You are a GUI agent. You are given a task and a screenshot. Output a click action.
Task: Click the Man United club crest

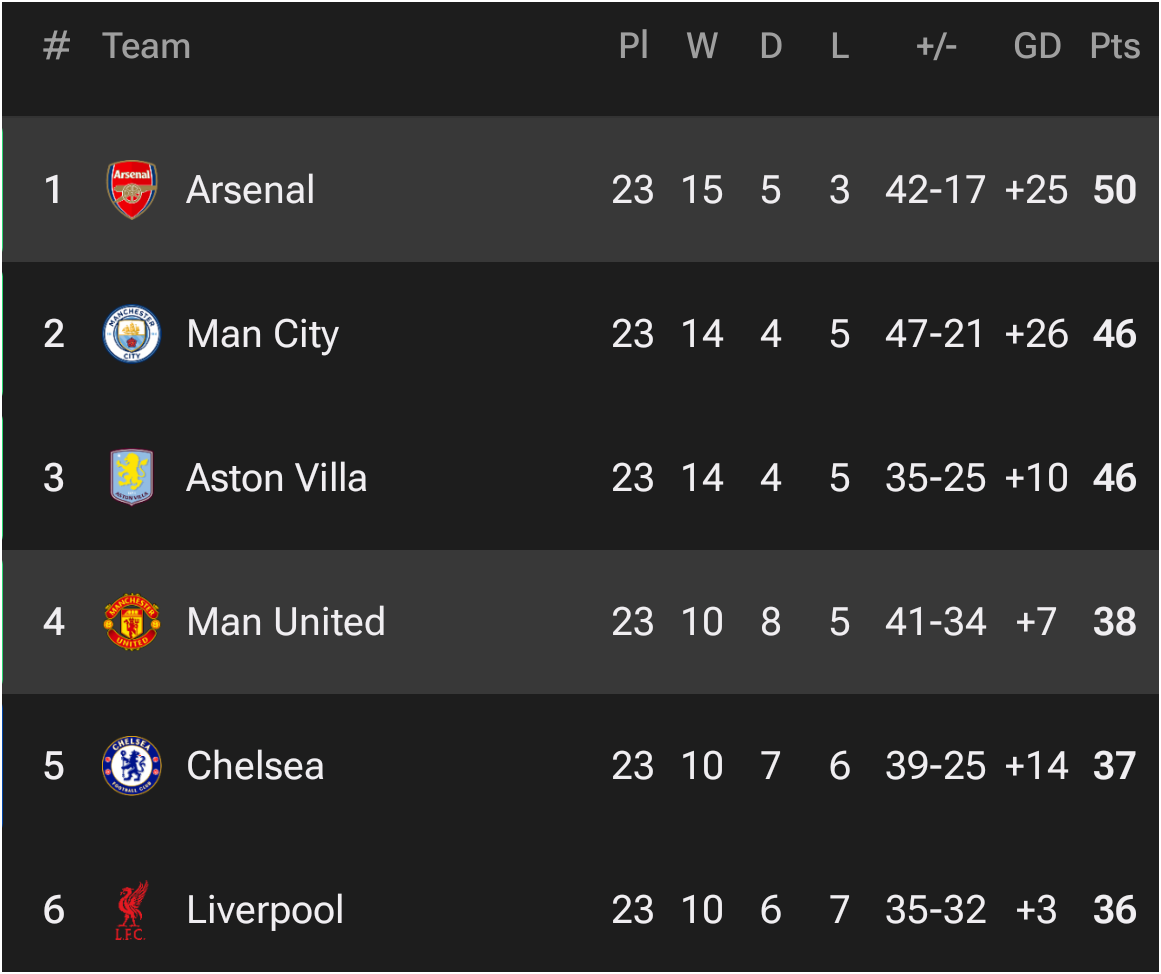[x=132, y=622]
